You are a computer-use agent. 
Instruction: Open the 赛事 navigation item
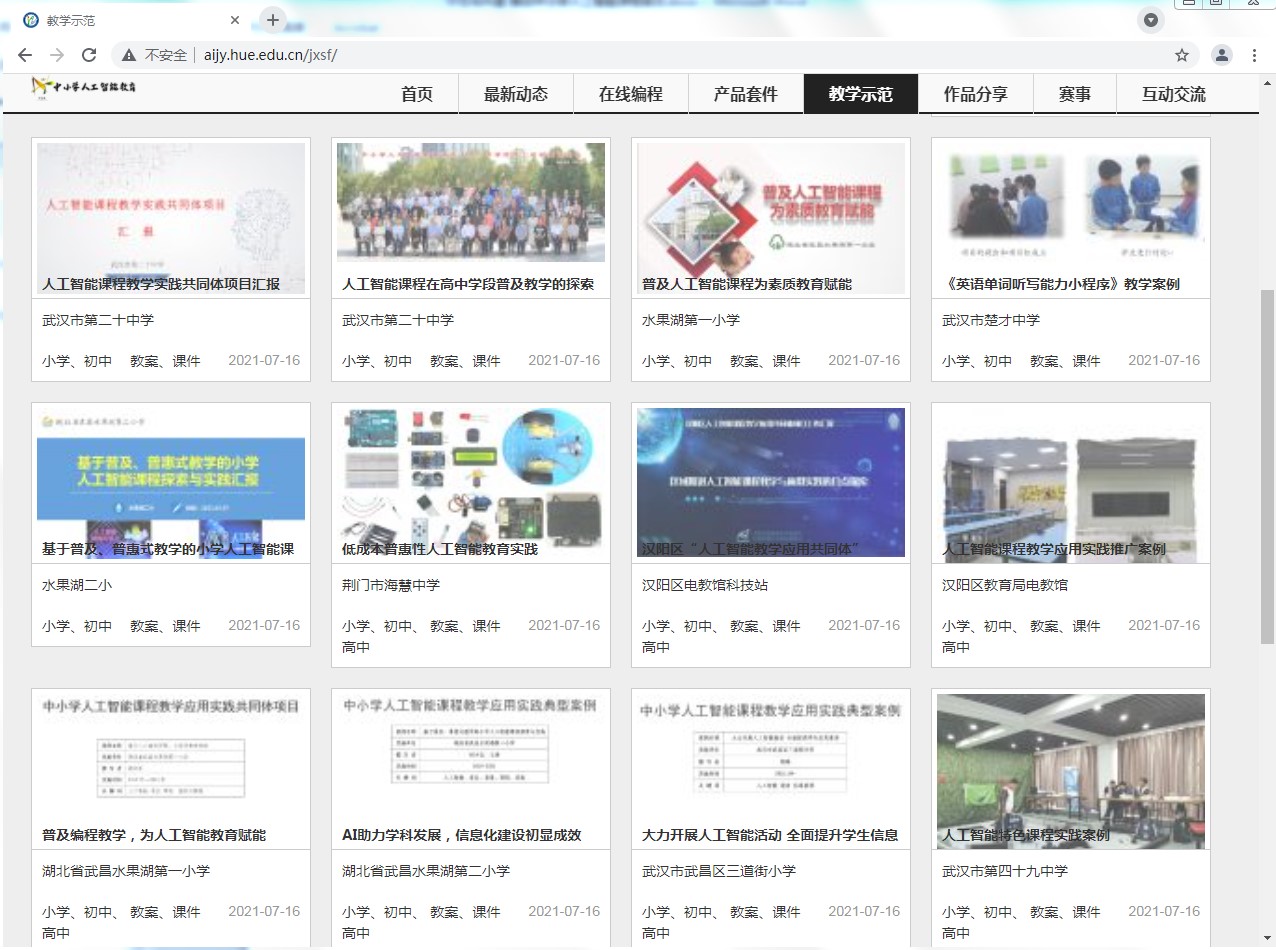(1074, 94)
